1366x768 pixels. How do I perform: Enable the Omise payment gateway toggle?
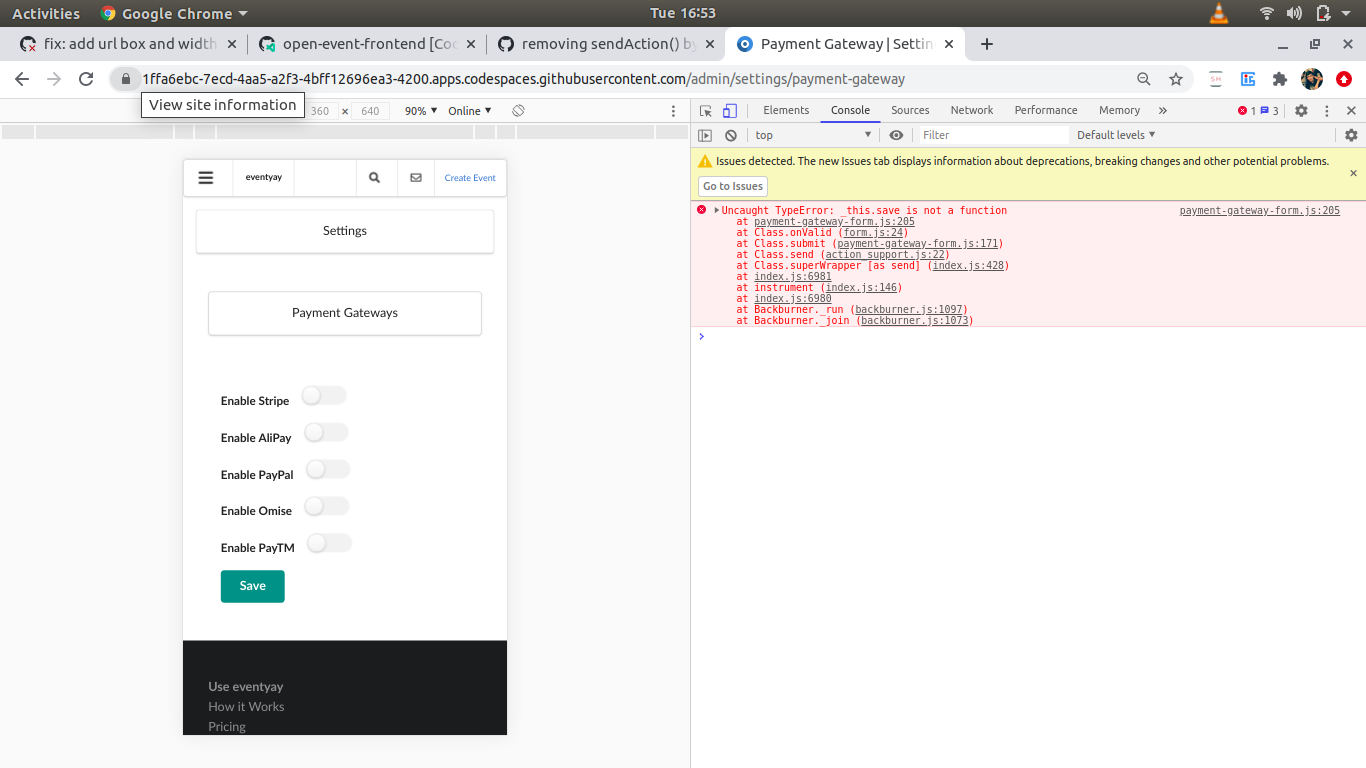pyautogui.click(x=326, y=506)
